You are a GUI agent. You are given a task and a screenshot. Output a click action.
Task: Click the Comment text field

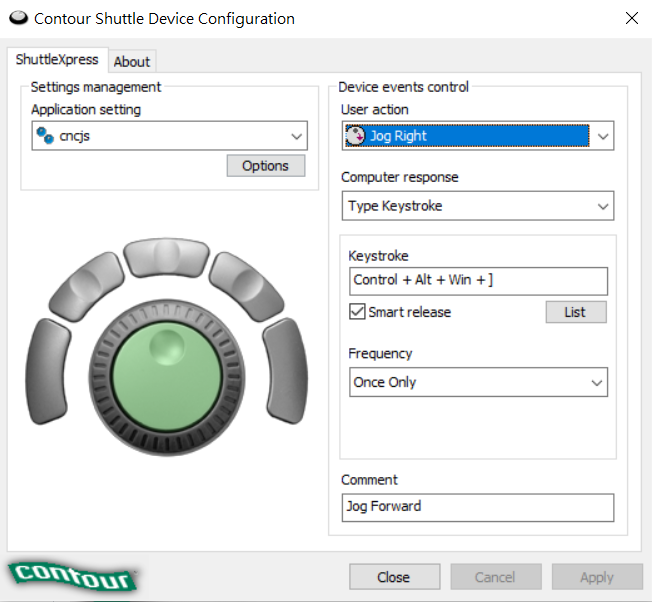point(477,506)
